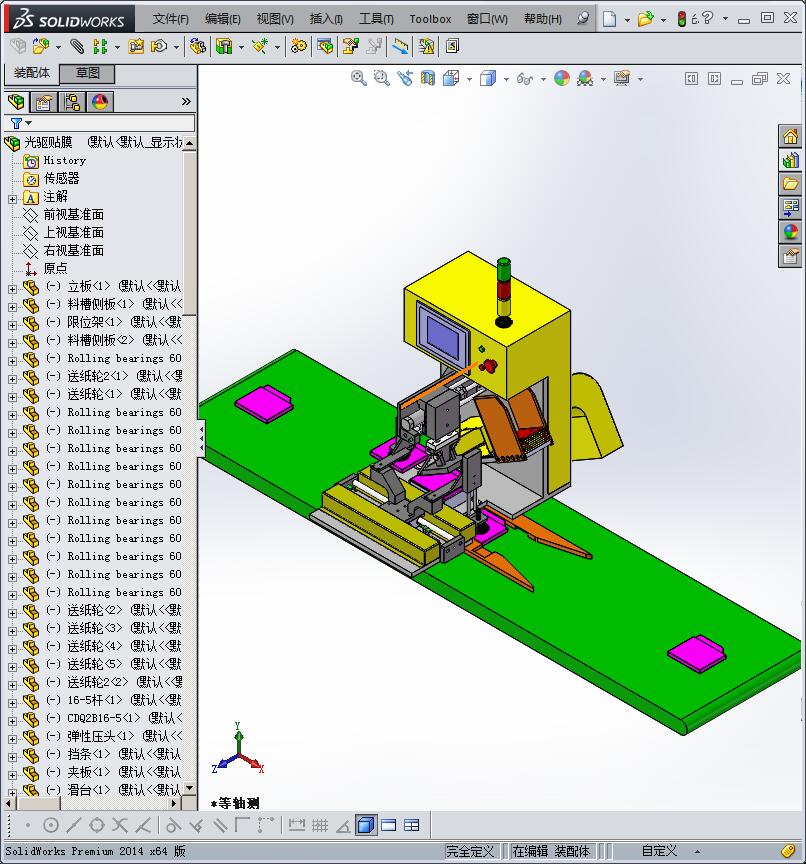Open Custom Properties task pane icon
The image size is (806, 864).
790,256
